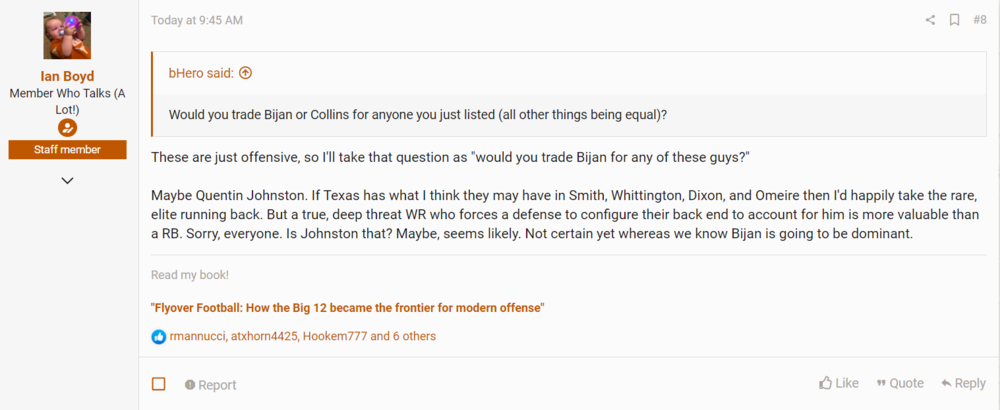1000x410 pixels.
Task: Open post permalink number #8
Action: [979, 20]
